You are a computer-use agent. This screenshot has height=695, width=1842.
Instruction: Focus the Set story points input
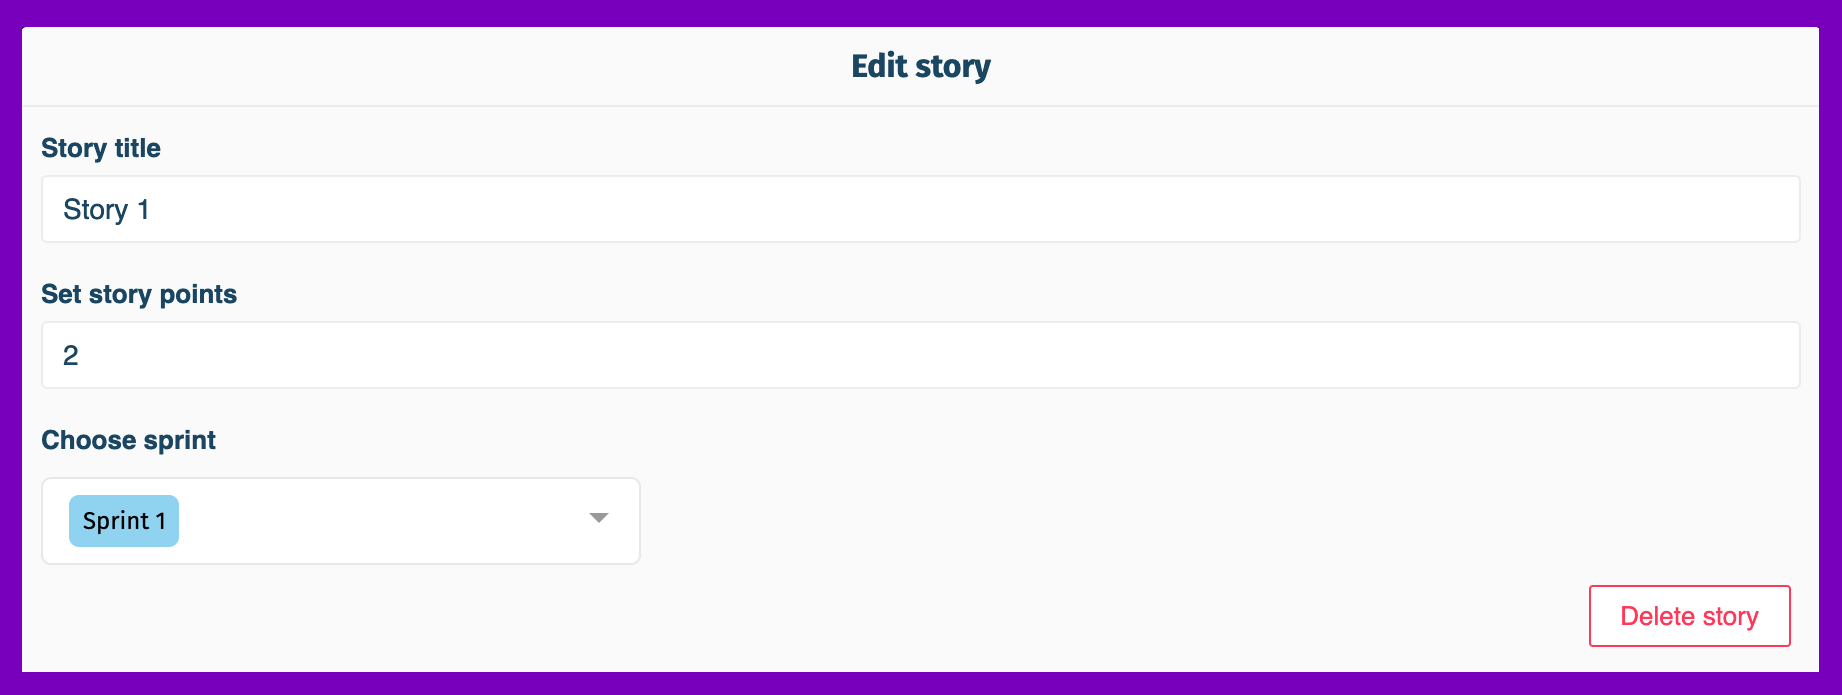click(x=920, y=355)
